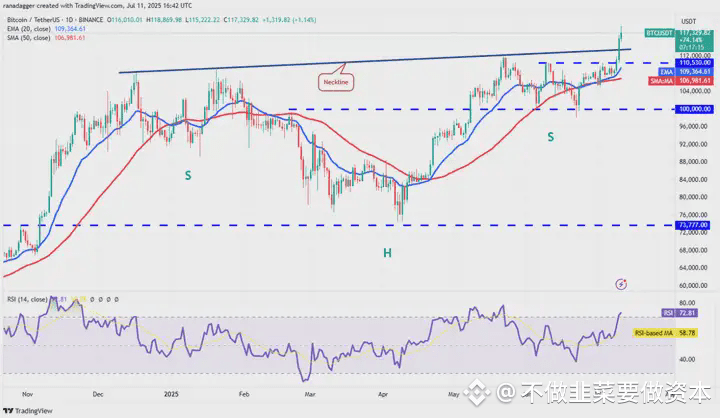Viewport: 720px width, 418px height.
Task: Click the May label on time axis
Action: pyautogui.click(x=454, y=394)
